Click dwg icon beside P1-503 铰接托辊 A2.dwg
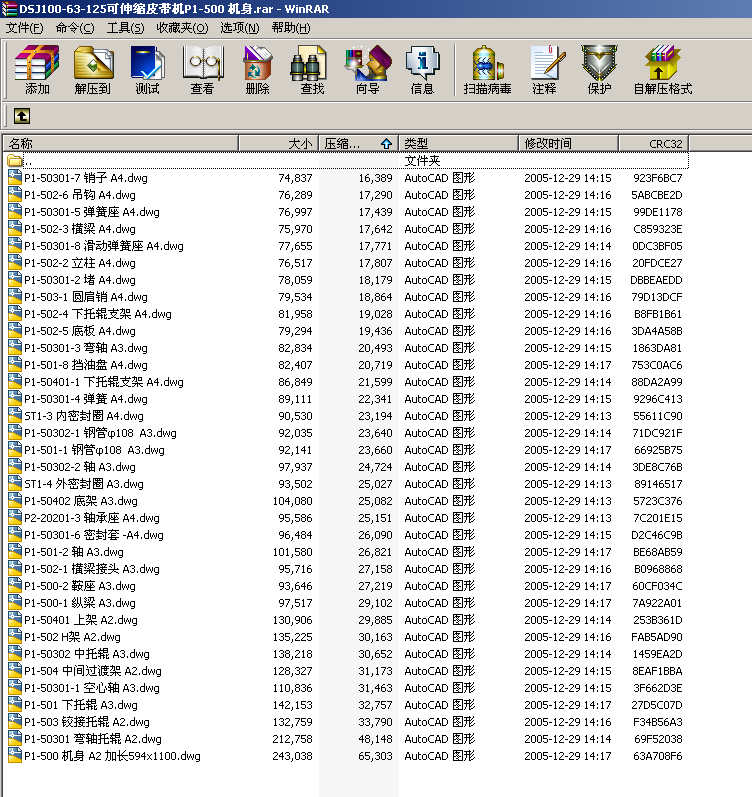Screen dimensions: 752x797 (15, 722)
